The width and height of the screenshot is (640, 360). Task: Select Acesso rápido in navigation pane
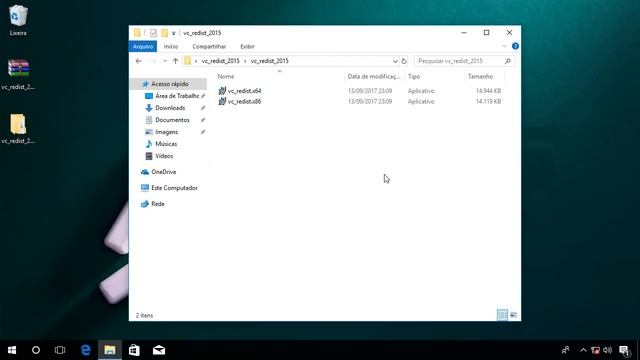[169, 84]
